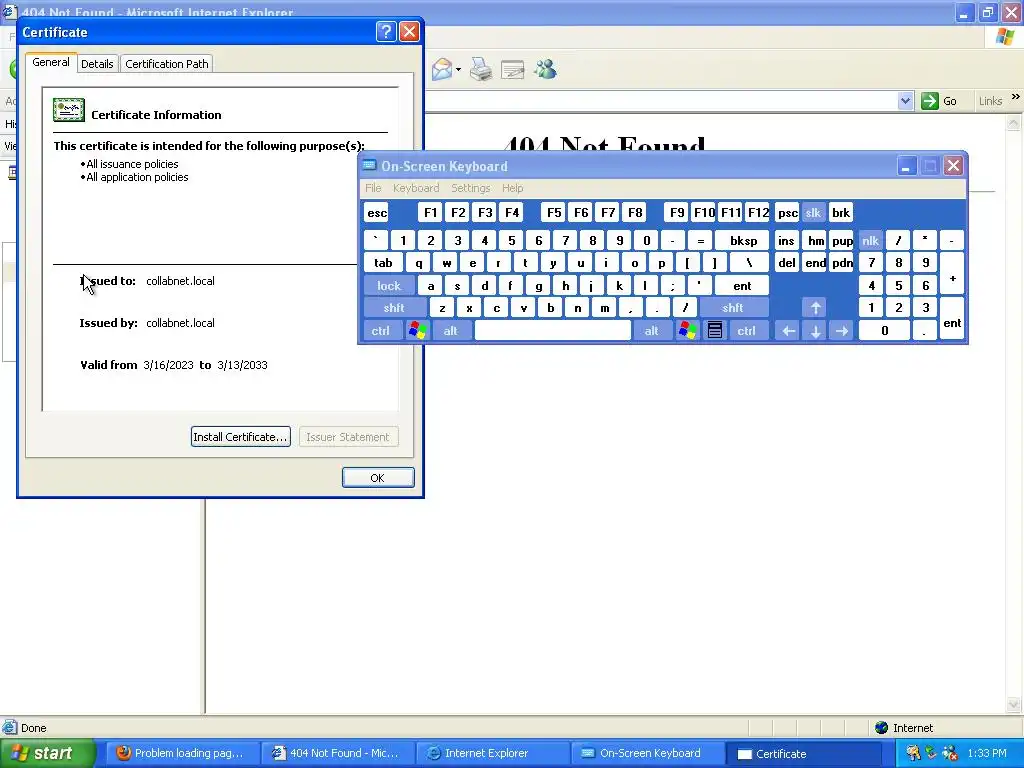
Task: Click the del key on keyboard
Action: coord(787,263)
